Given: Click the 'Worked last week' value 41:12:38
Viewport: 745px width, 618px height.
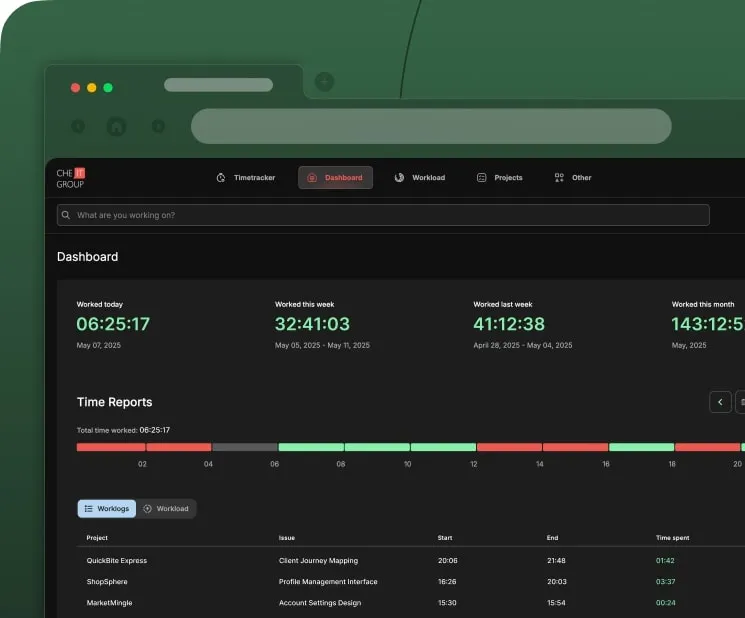Looking at the screenshot, I should 509,324.
